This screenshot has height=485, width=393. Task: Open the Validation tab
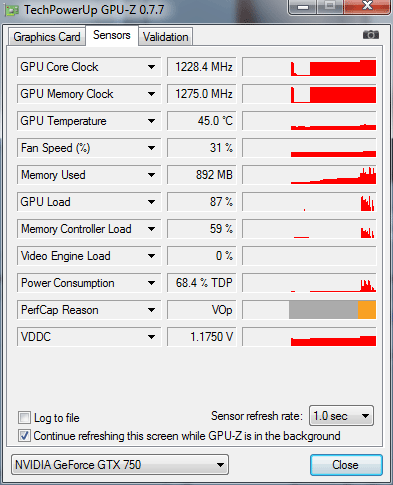coord(166,37)
